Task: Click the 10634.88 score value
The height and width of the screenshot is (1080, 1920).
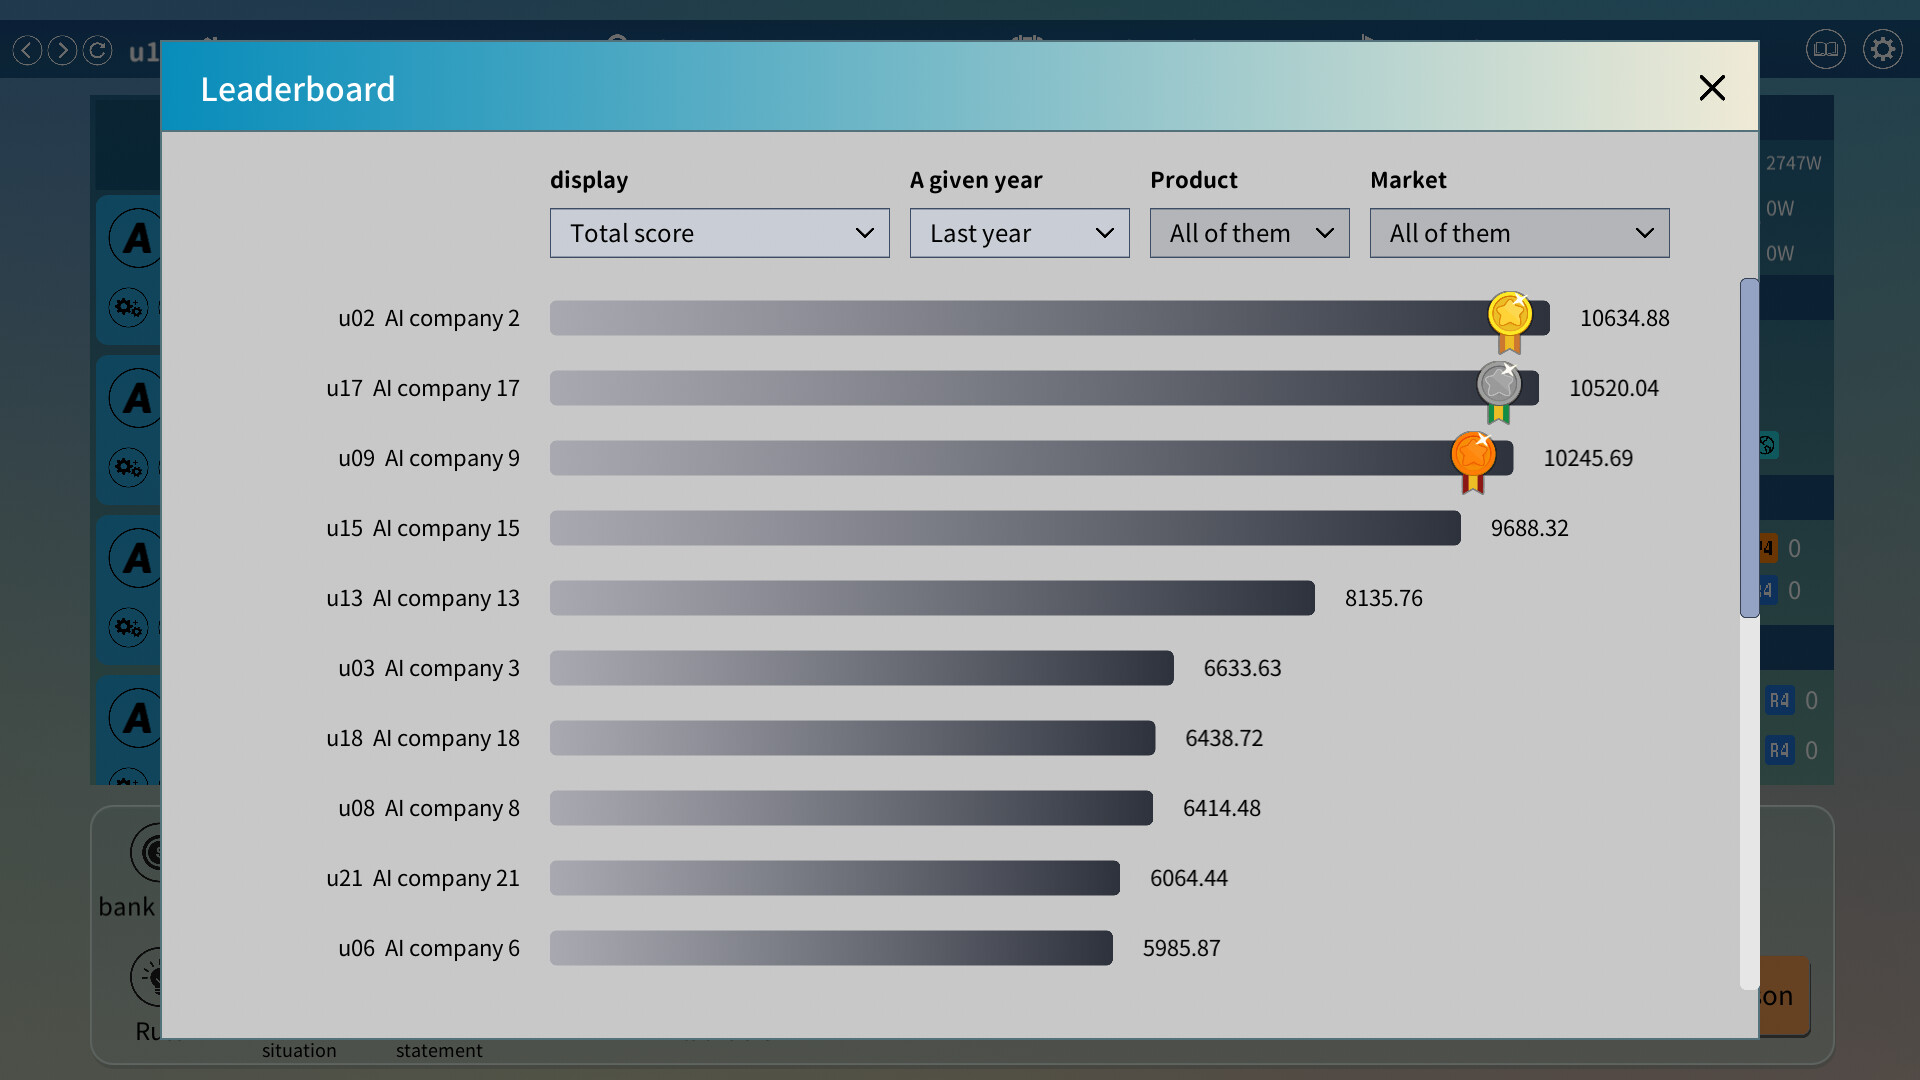Action: [x=1624, y=318]
